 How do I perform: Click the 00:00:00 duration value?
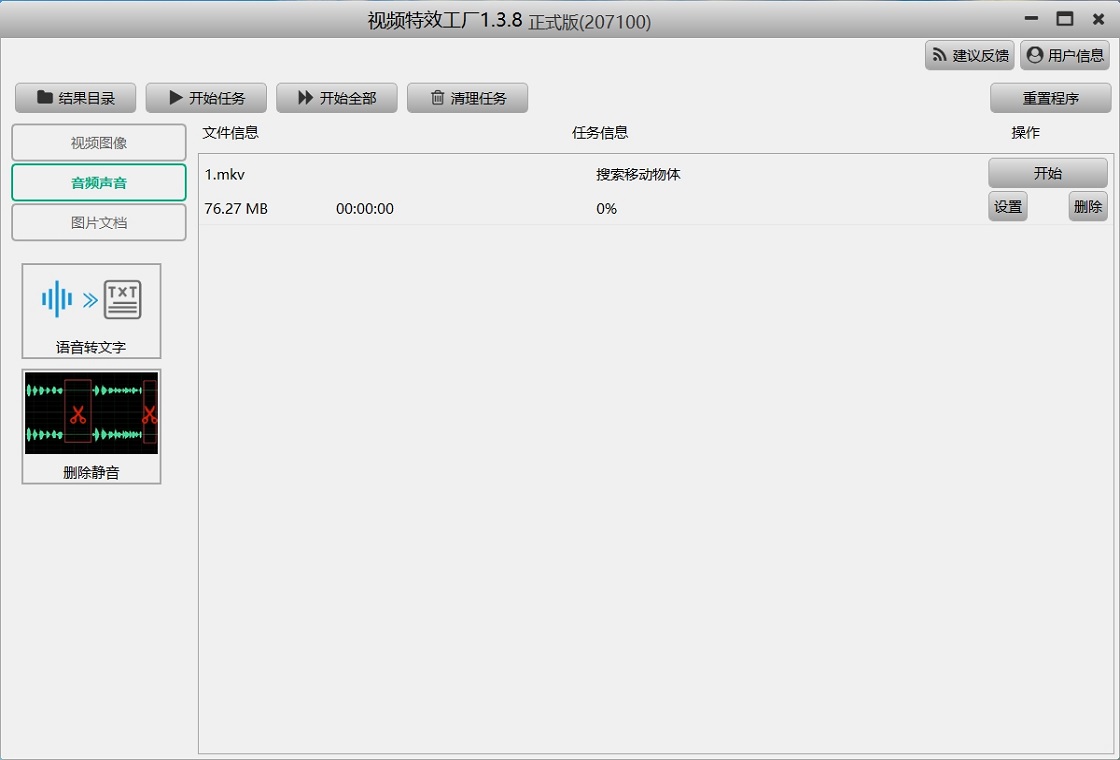[x=365, y=209]
